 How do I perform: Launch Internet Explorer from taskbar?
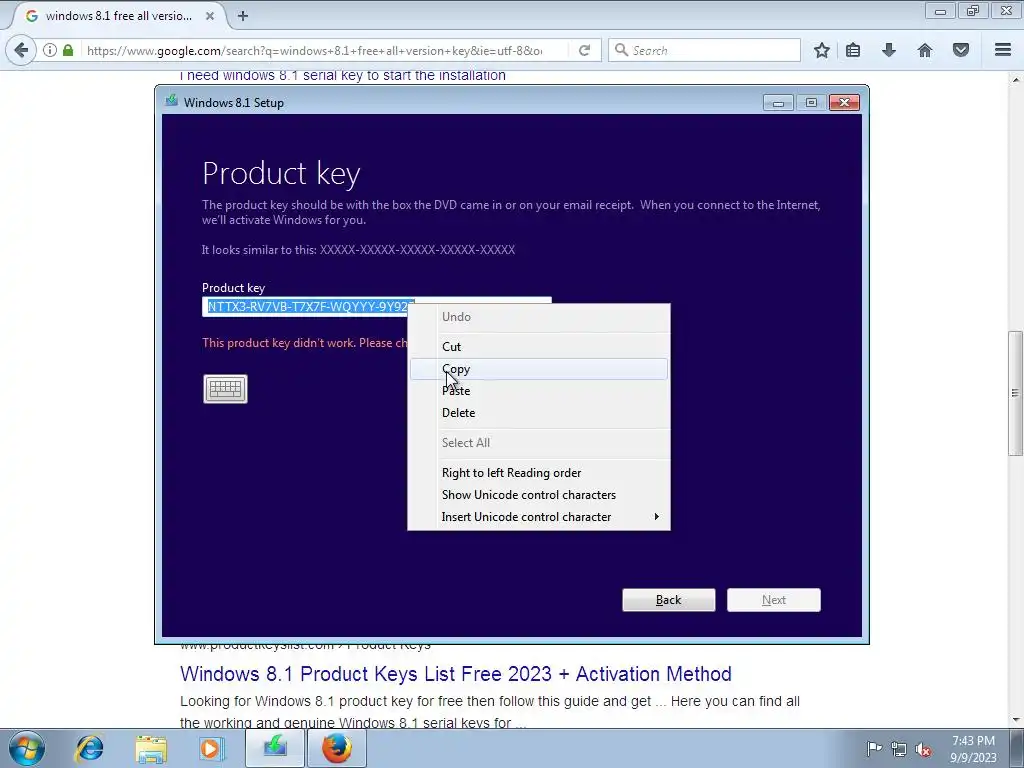(x=89, y=748)
